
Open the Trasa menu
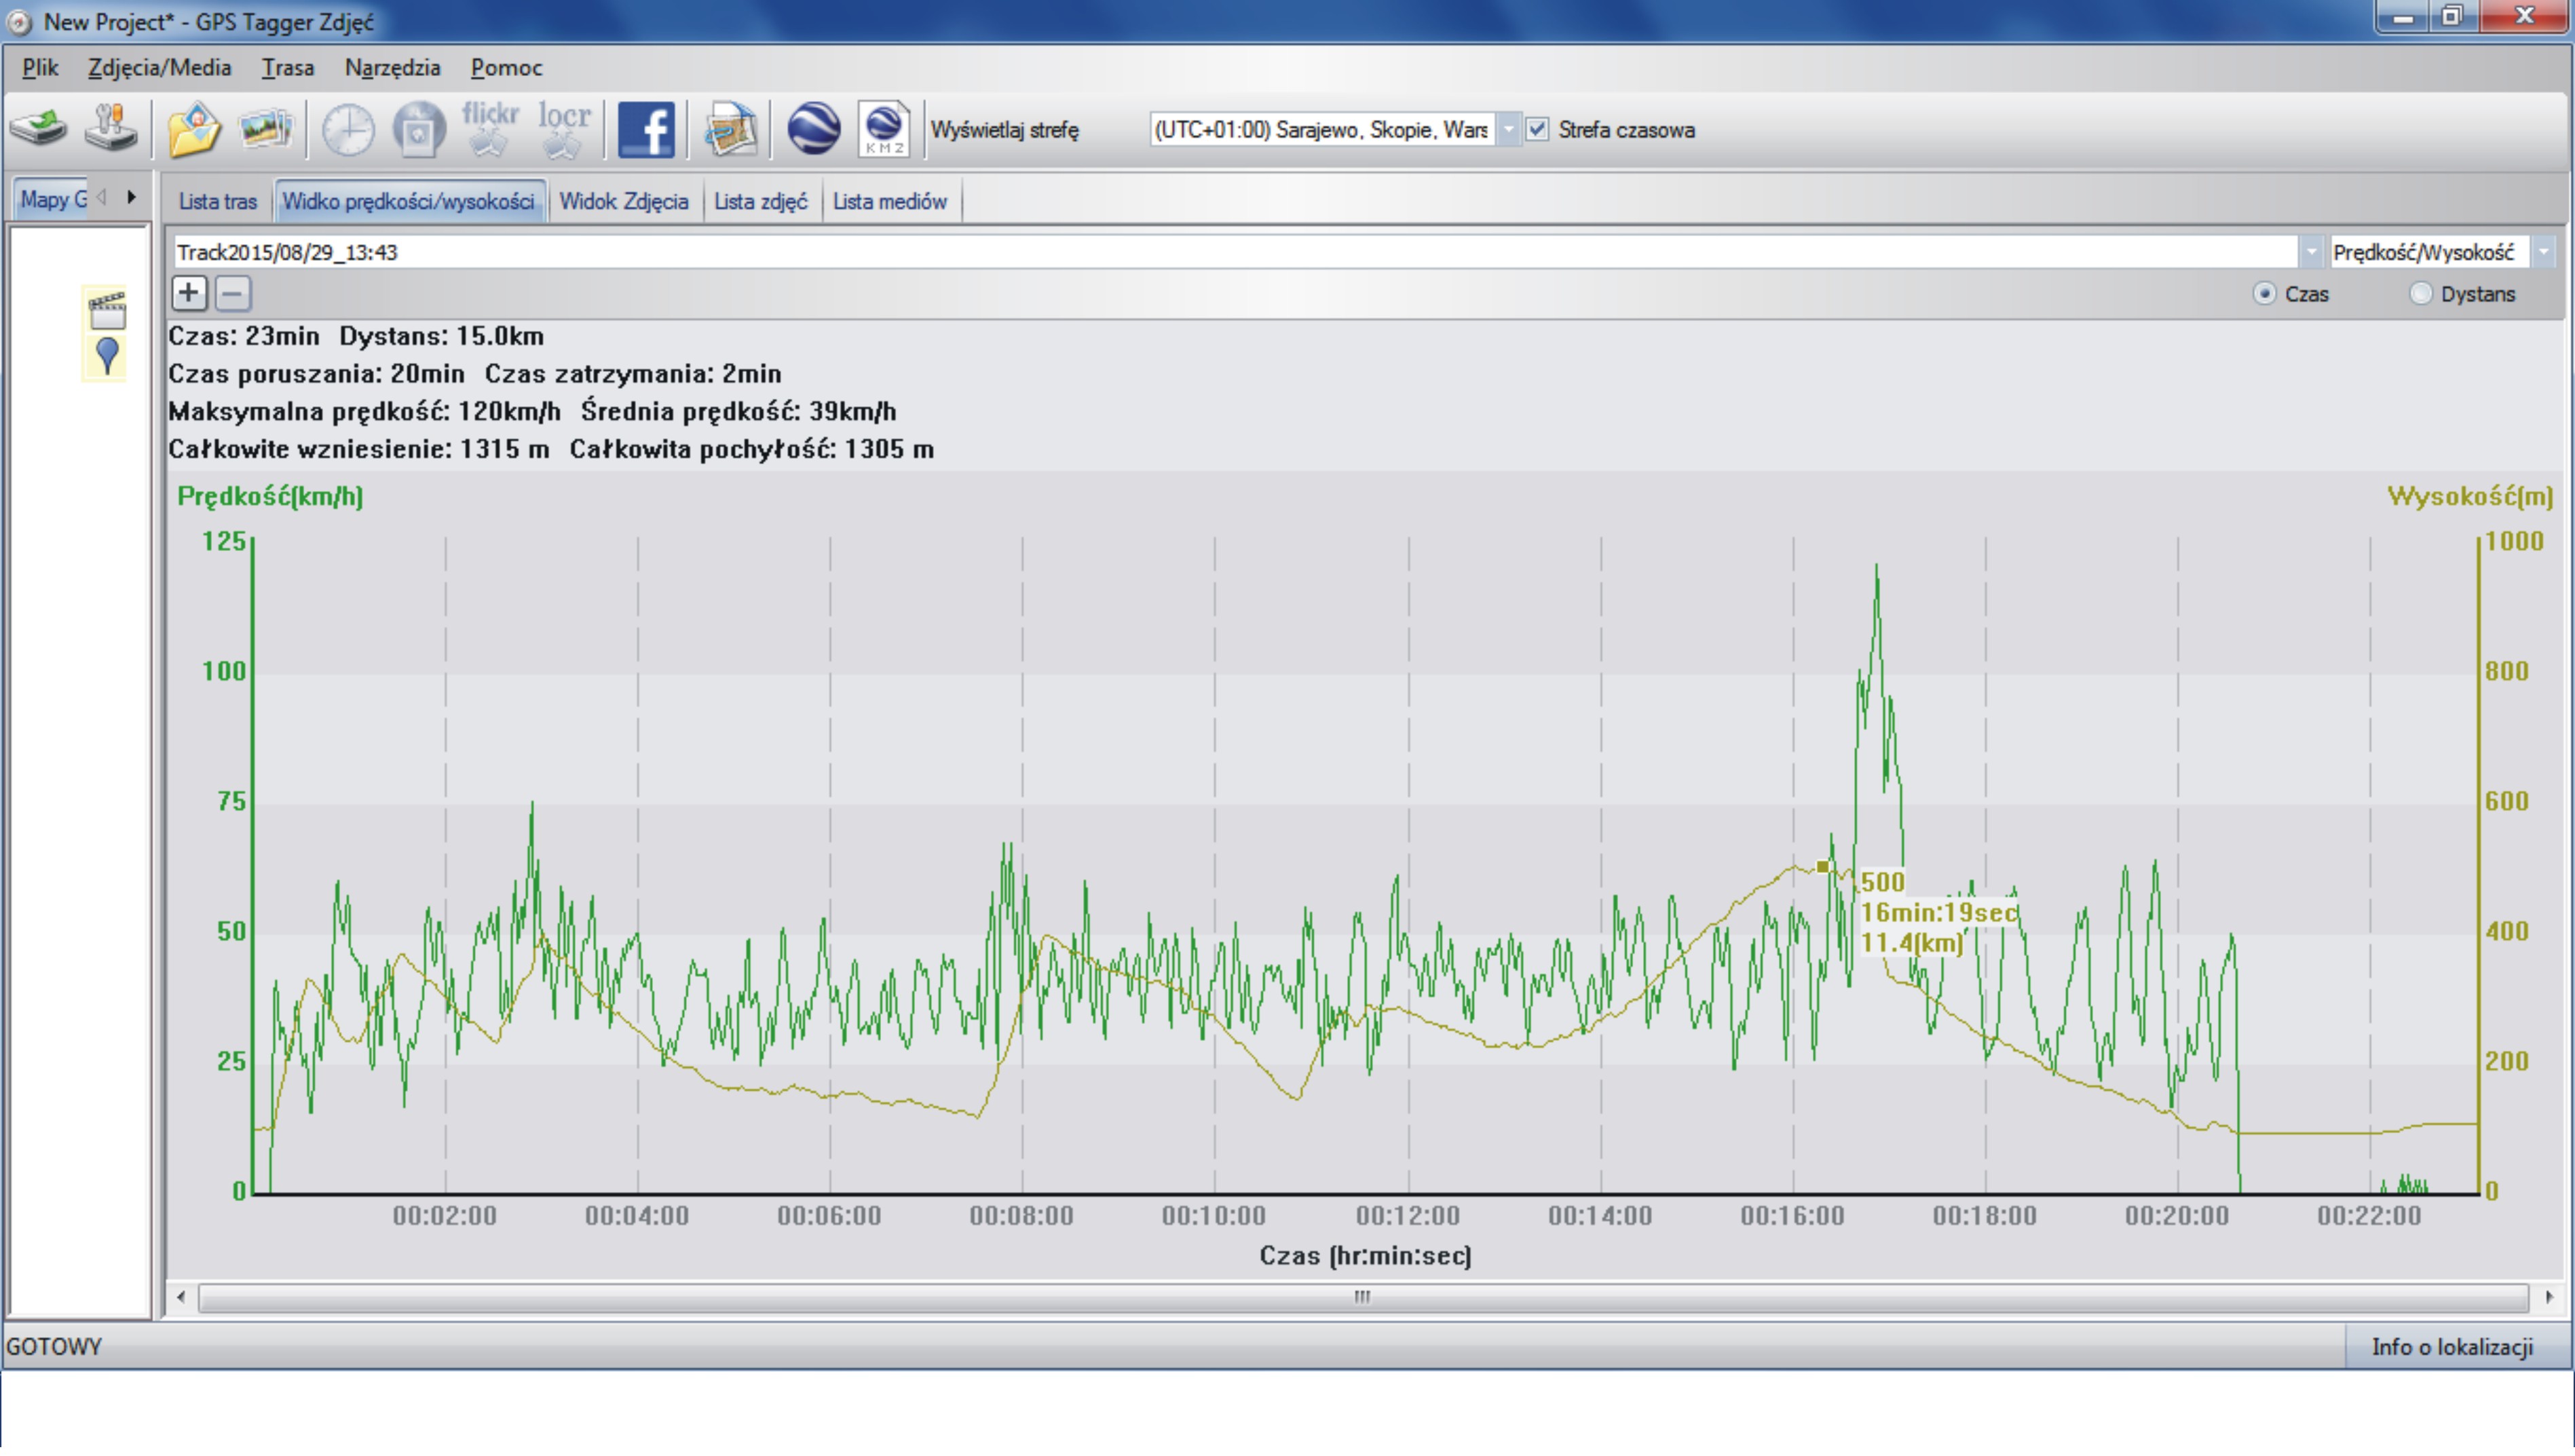(287, 68)
